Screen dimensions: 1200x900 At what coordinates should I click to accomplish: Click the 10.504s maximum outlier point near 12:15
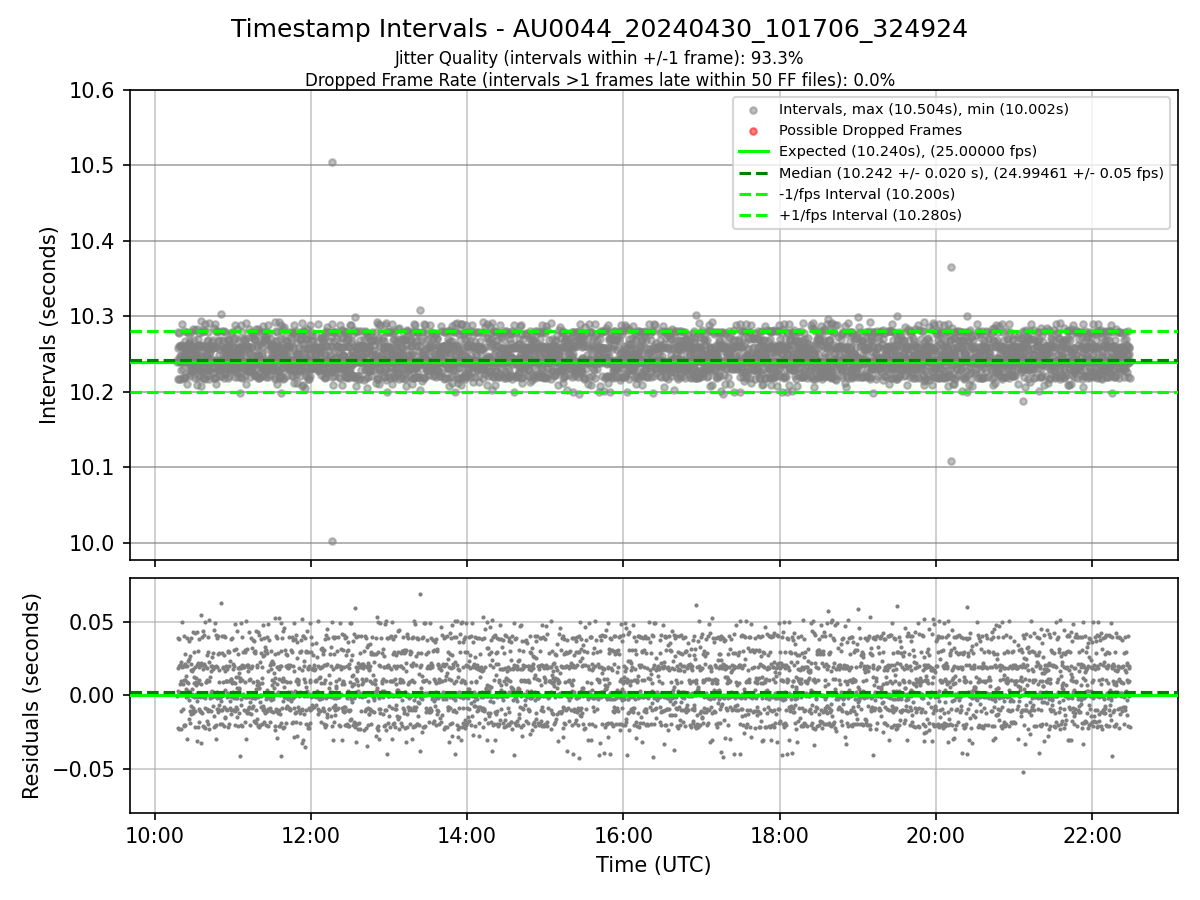332,162
